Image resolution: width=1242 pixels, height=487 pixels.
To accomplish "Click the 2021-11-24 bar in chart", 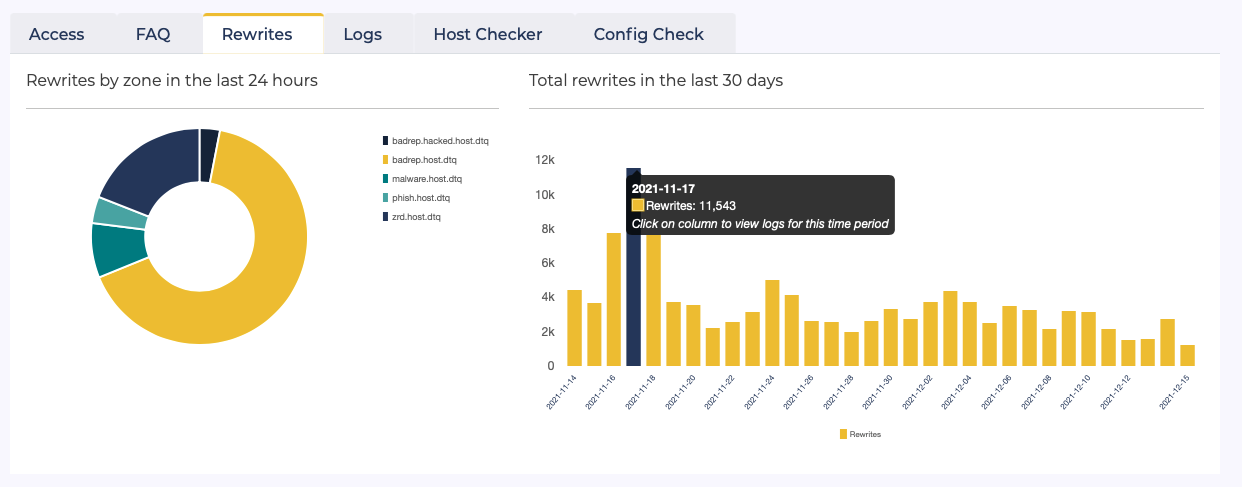I will pyautogui.click(x=772, y=323).
